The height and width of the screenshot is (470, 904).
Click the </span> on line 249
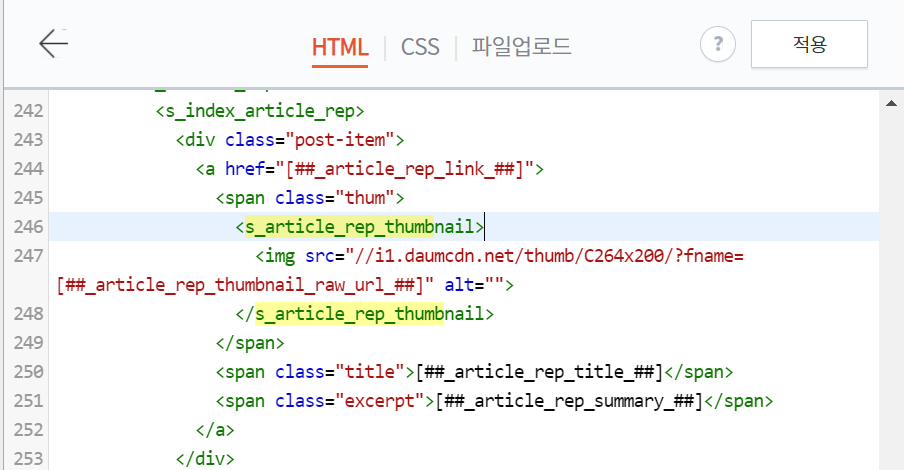(250, 343)
